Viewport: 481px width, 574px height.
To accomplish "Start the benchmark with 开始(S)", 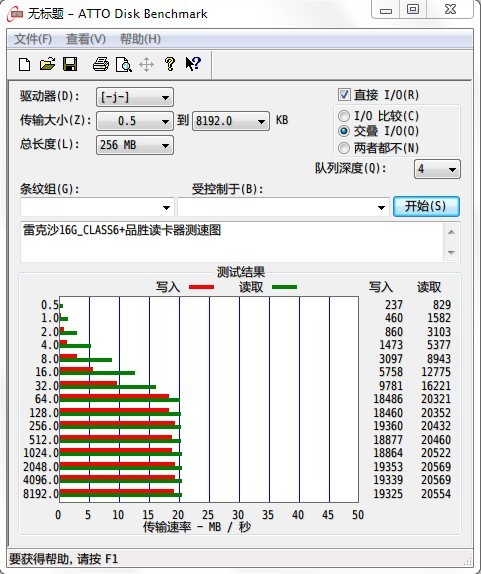I will pos(426,206).
